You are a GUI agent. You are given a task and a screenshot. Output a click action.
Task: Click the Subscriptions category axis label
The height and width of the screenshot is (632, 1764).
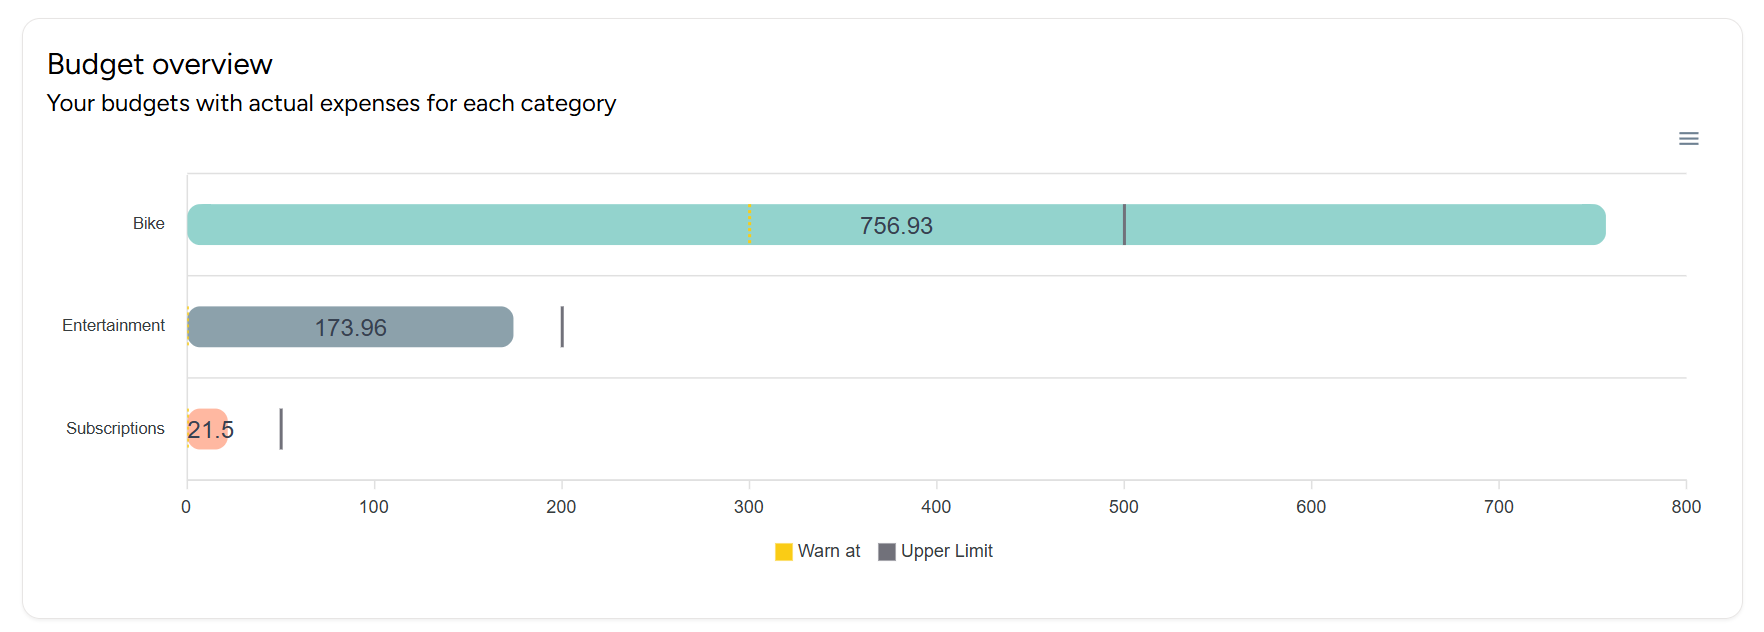click(x=115, y=428)
